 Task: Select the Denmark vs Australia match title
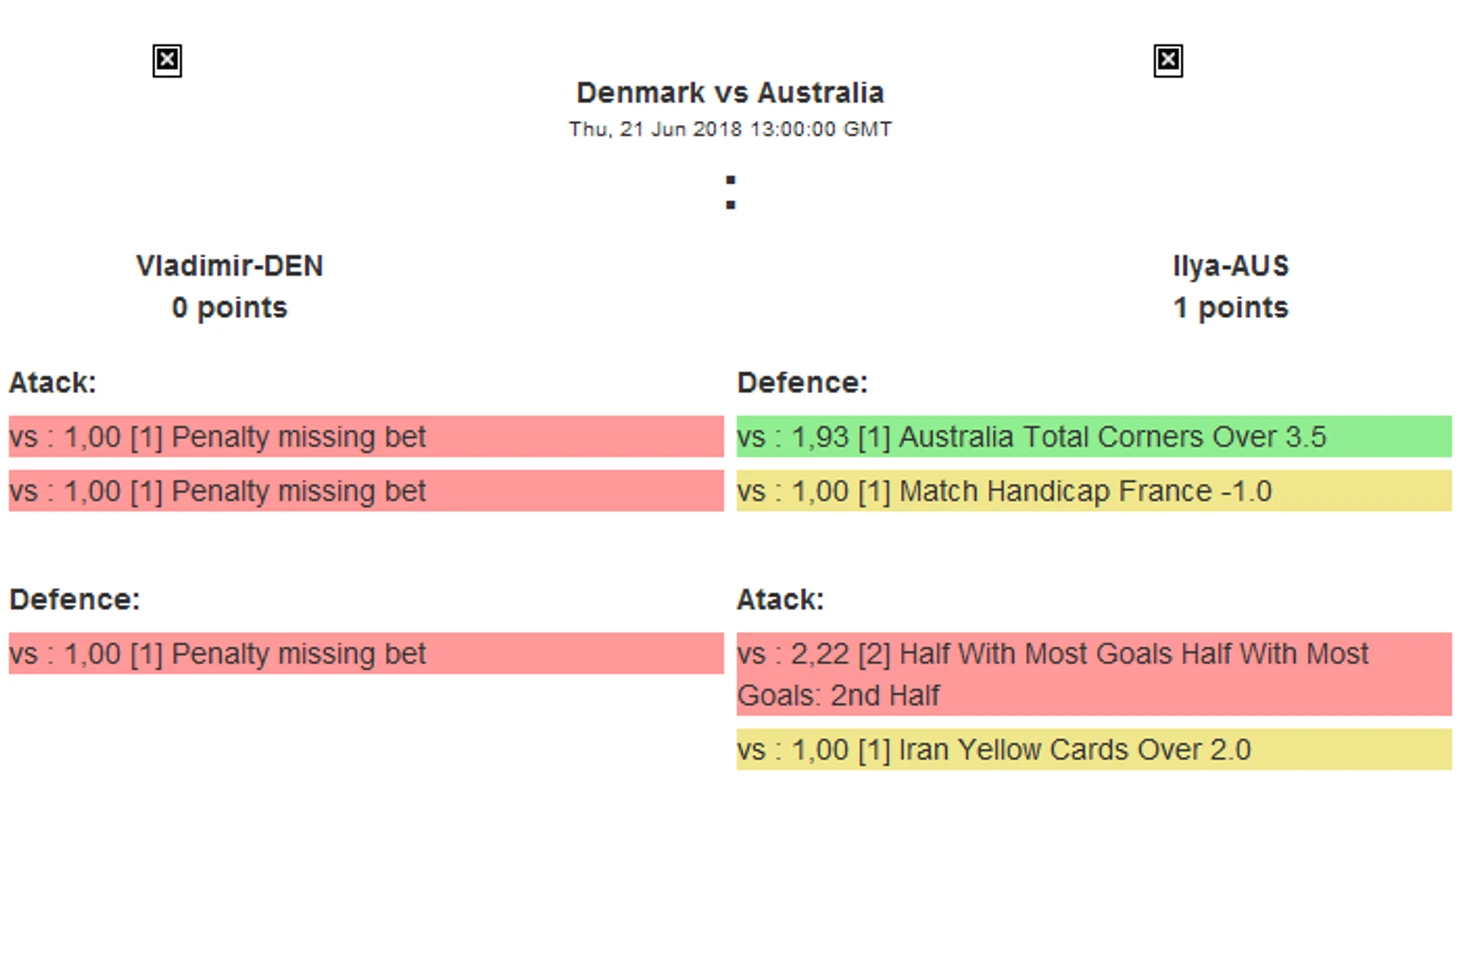[730, 93]
